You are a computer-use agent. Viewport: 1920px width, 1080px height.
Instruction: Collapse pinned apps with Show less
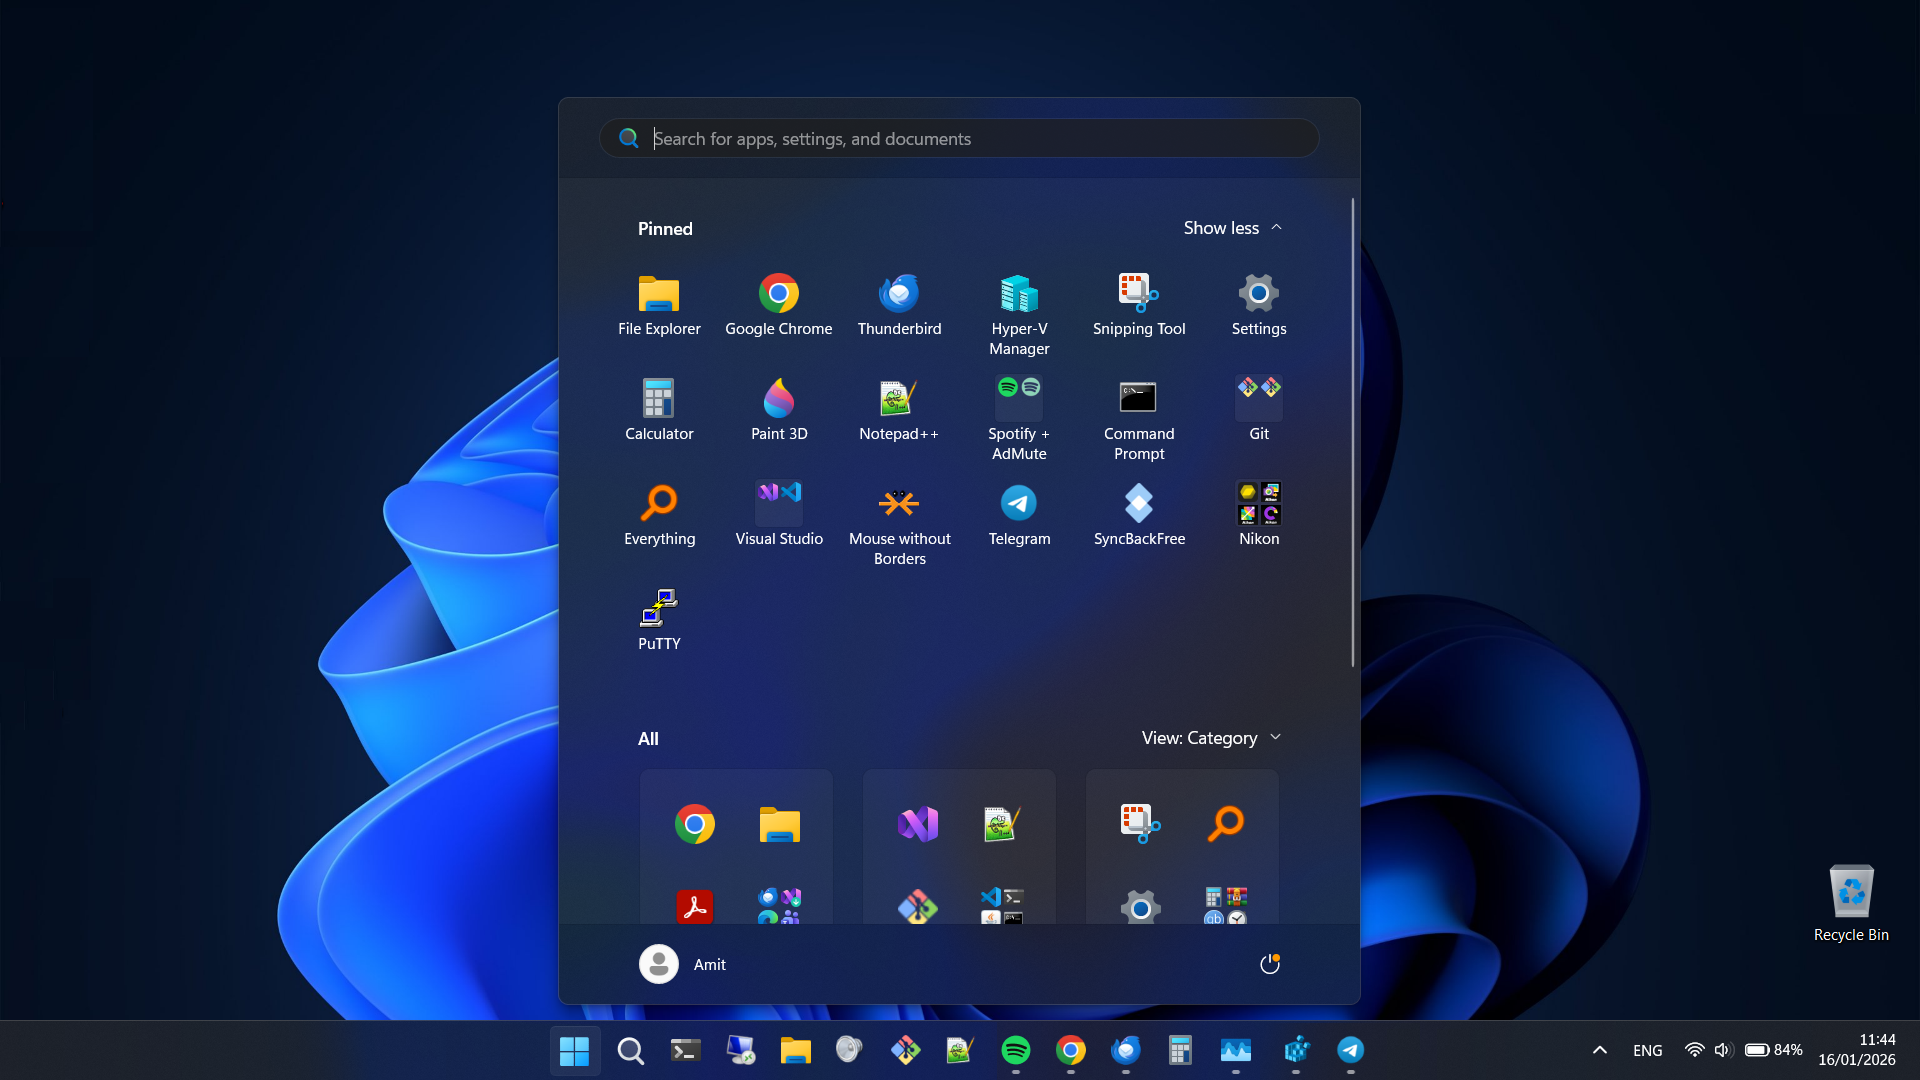(x=1232, y=228)
